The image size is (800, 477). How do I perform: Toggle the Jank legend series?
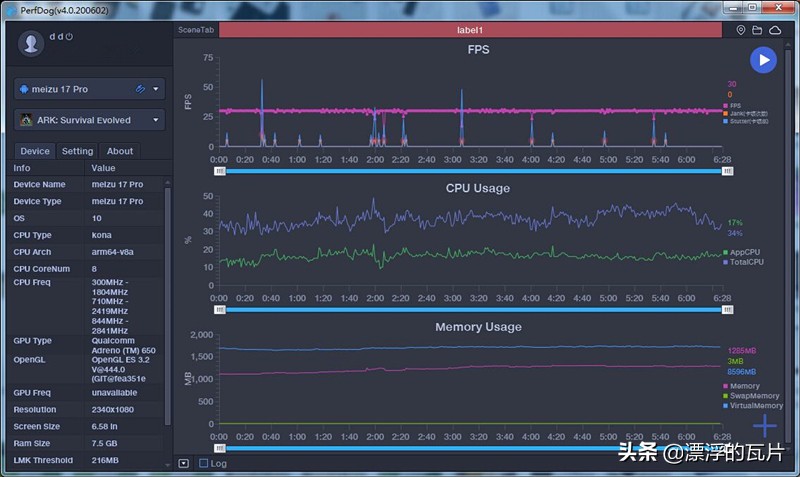(745, 113)
